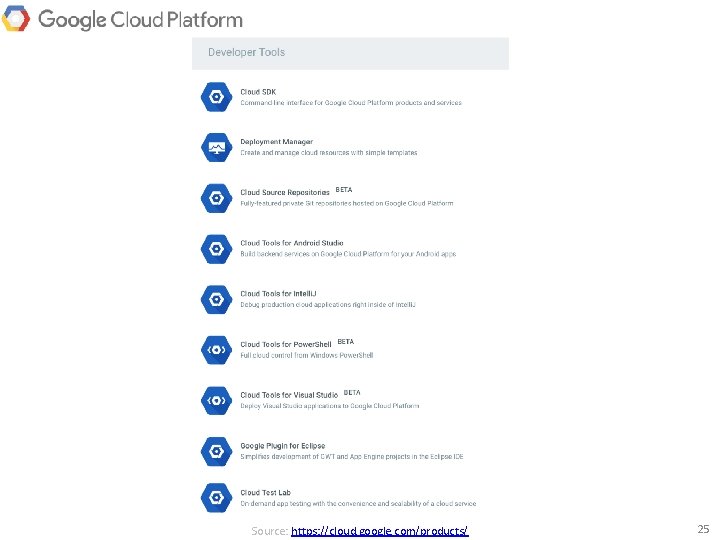
Task: Open Cloud Tools for Visual Studio title
Action: [289, 395]
